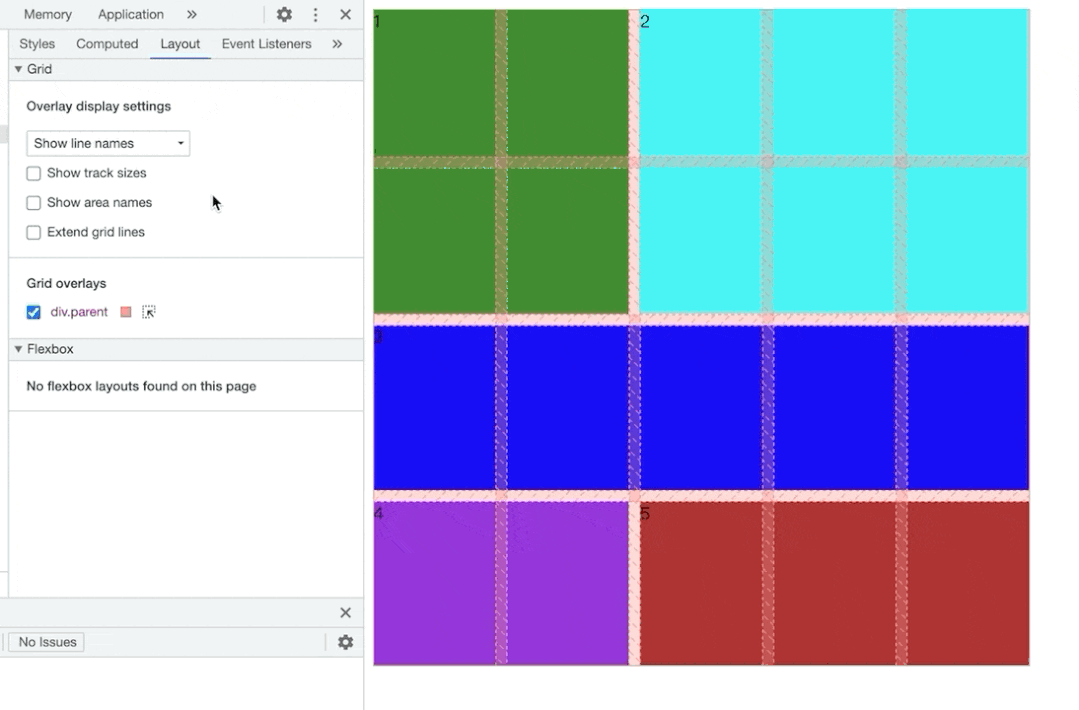The height and width of the screenshot is (710, 1079).
Task: Switch to the Application panel tab
Action: pos(131,14)
